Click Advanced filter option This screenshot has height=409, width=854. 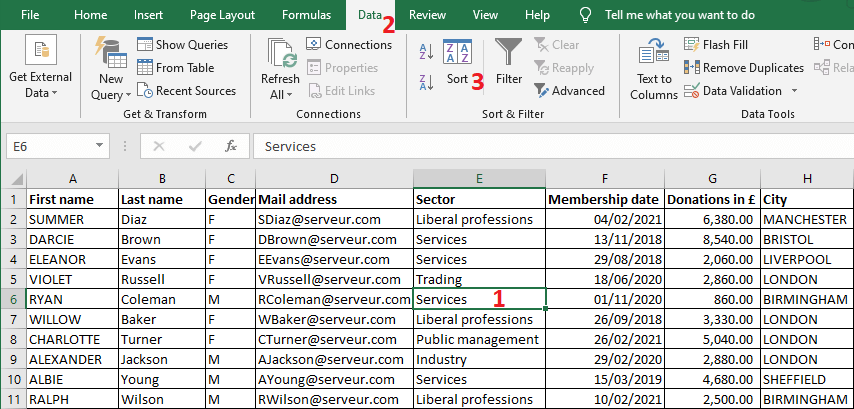(568, 91)
